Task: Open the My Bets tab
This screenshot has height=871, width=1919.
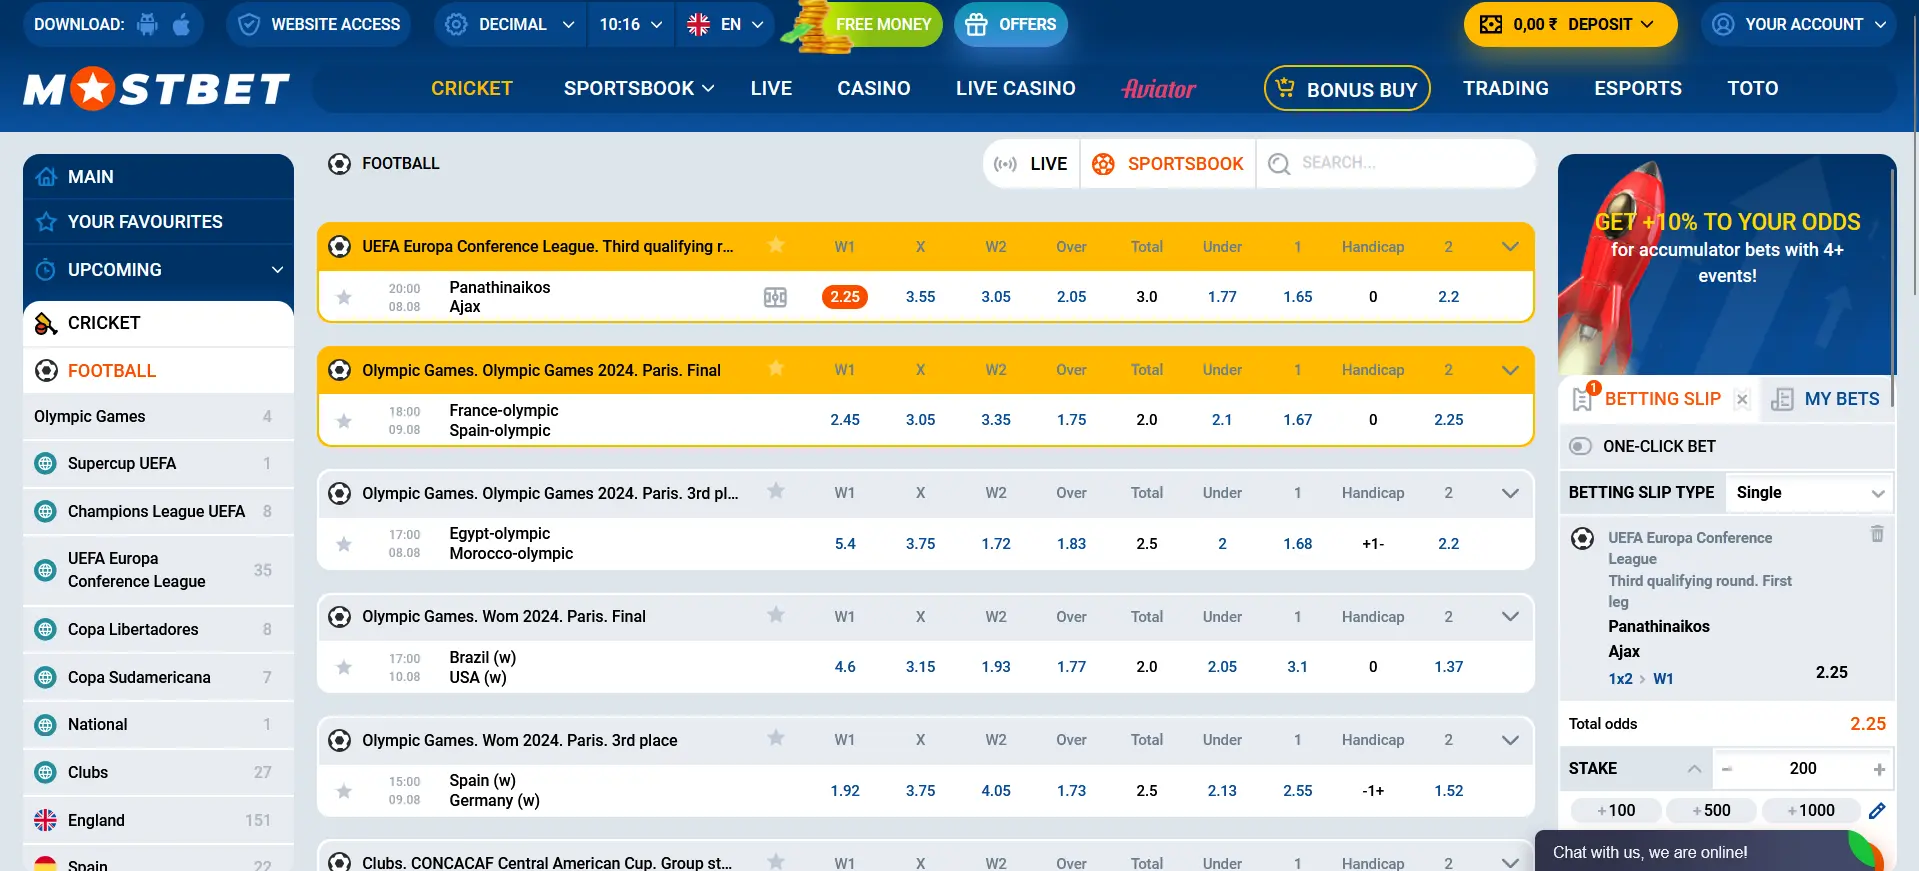Action: point(1827,399)
